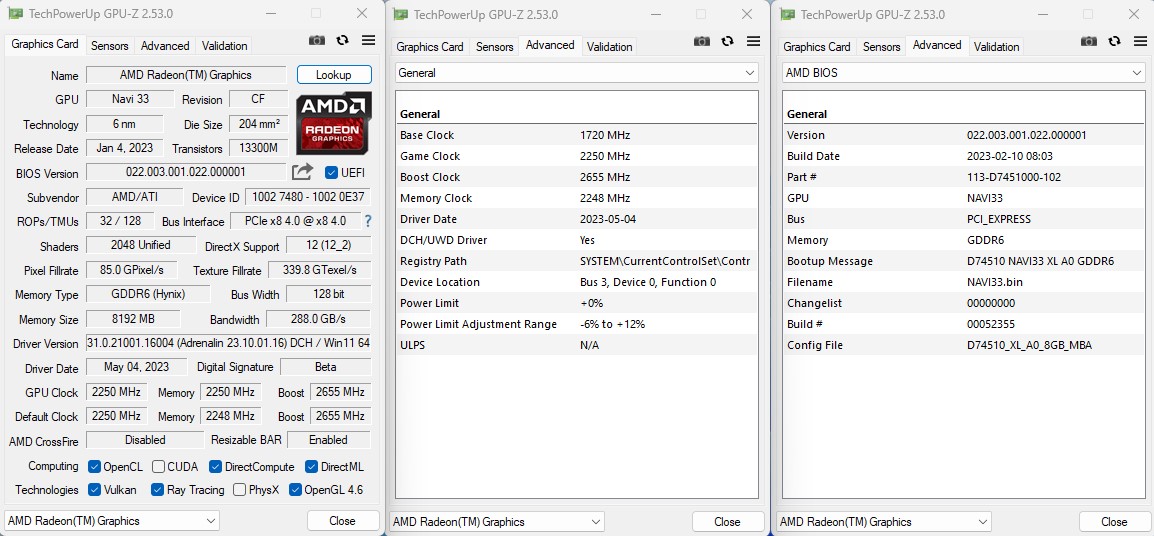Open GPU selector dropdown in left window
Image resolution: width=1154 pixels, height=536 pixels.
(112, 521)
